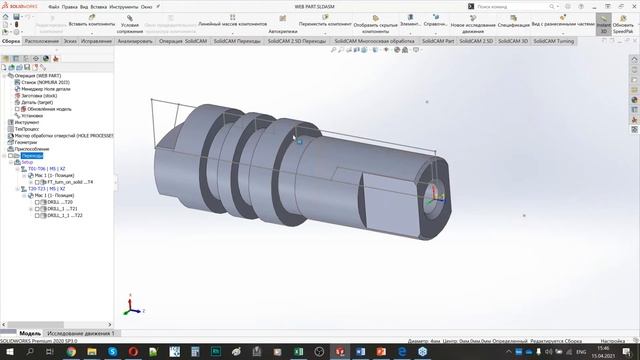640x360 pixels.
Task: Click Zoom to Fit magnifier in view toolbar
Action: [x=333, y=50]
